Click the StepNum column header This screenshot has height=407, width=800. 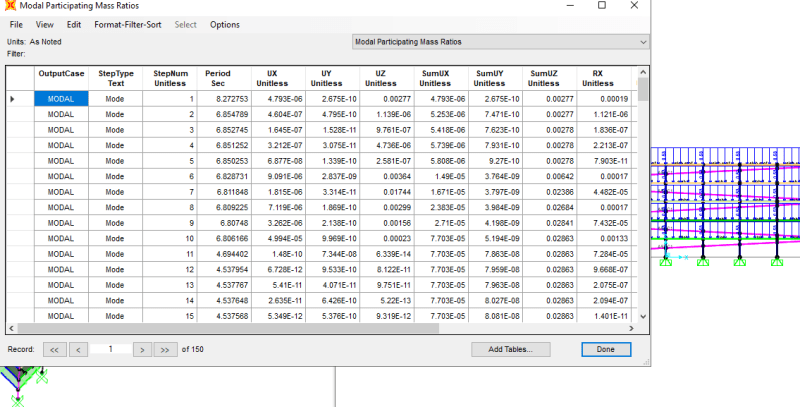pos(170,79)
